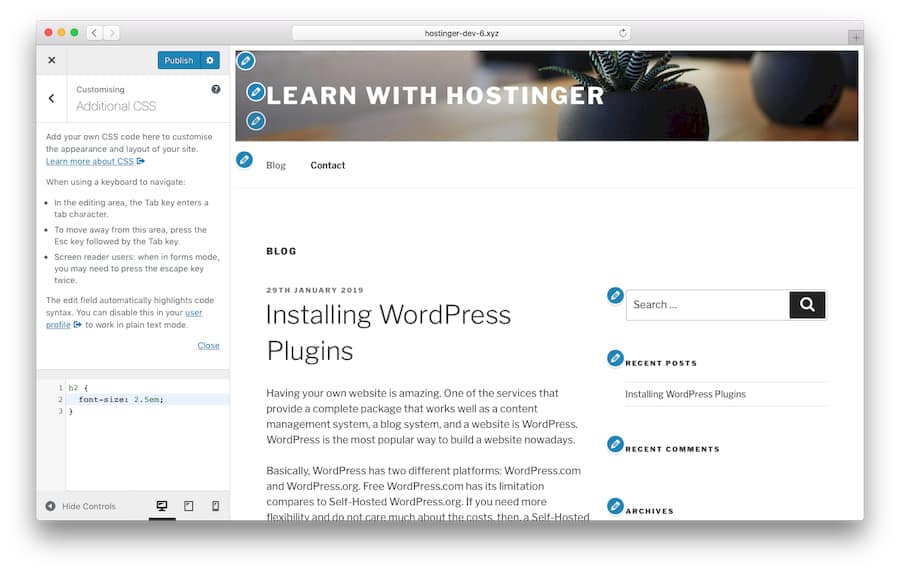900x572 pixels.
Task: Click edit pencil for Recent Comments widget
Action: pyautogui.click(x=615, y=444)
